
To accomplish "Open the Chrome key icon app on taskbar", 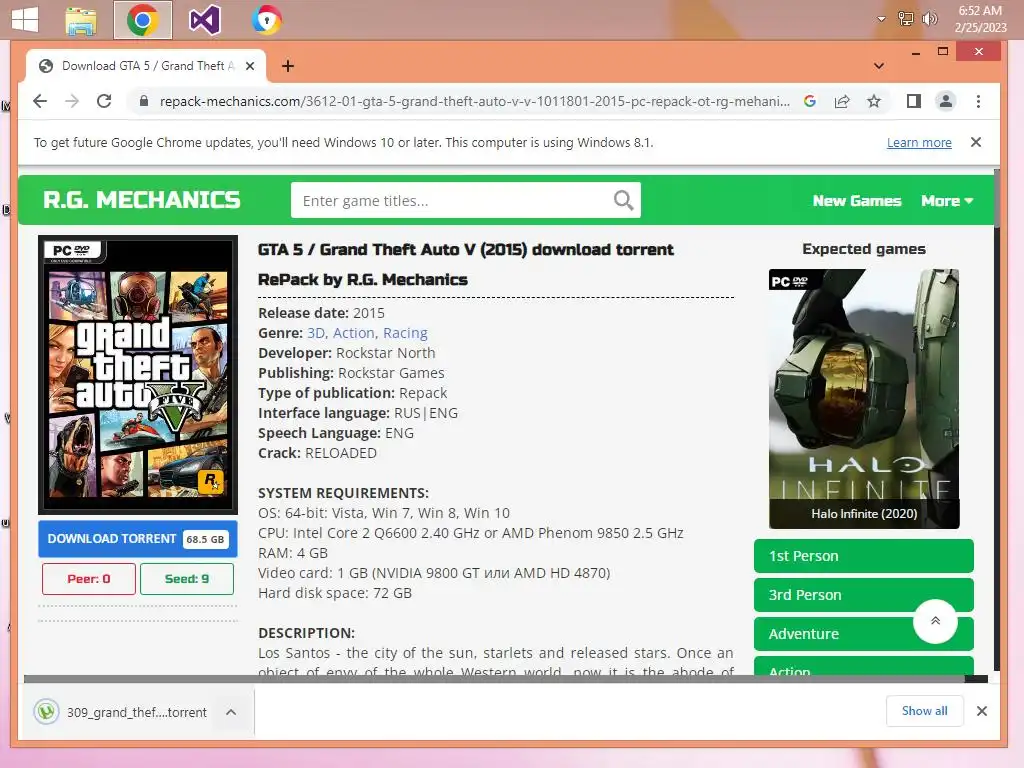I will click(x=266, y=20).
